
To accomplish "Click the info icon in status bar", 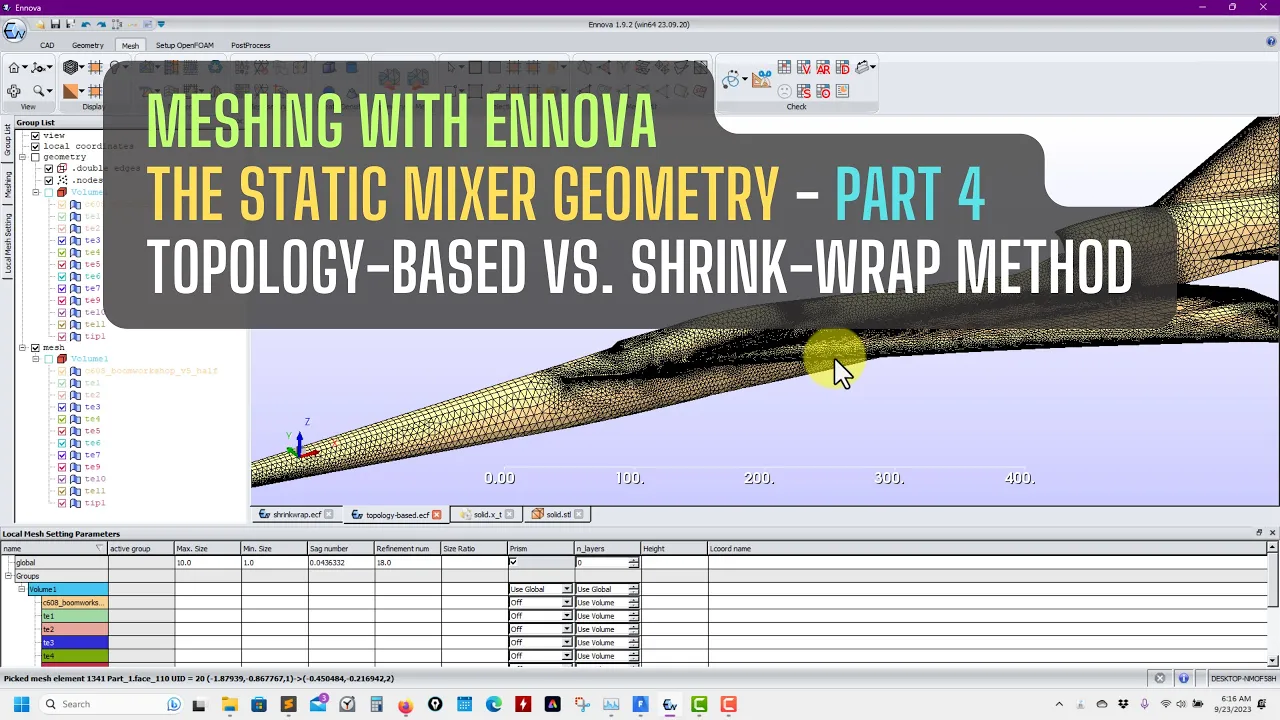I will click(1183, 678).
